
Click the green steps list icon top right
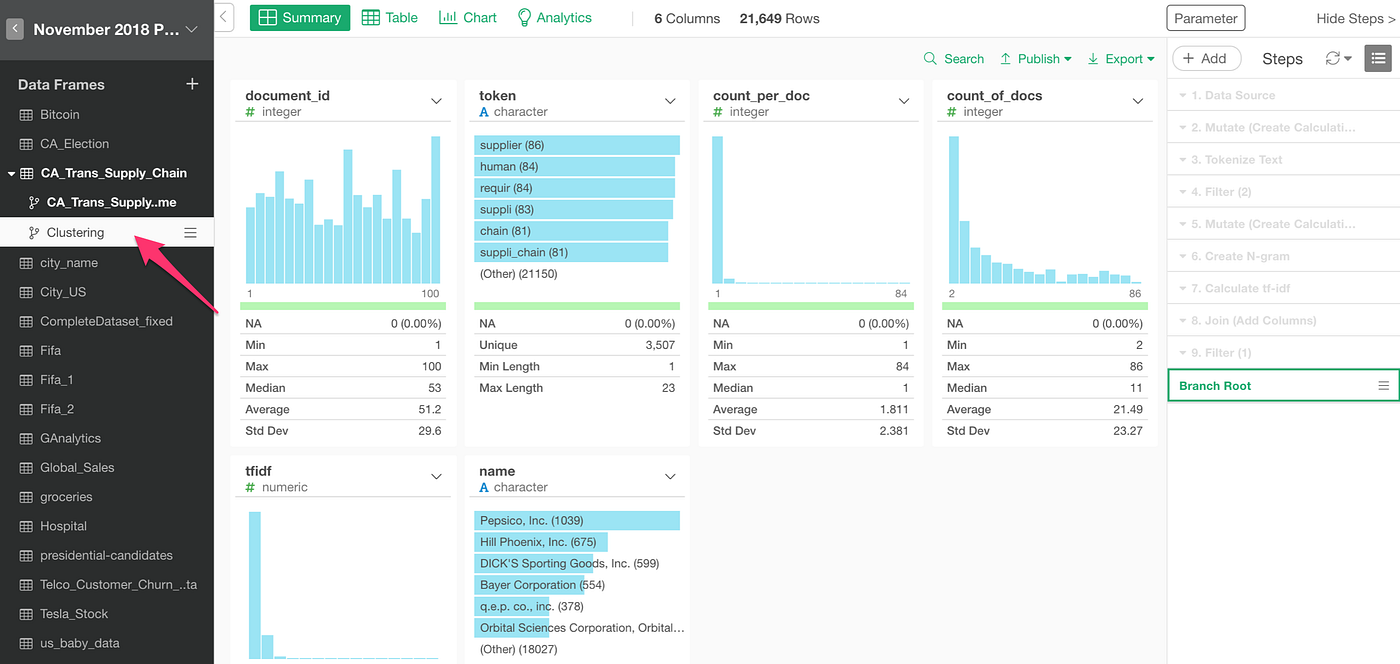click(1378, 58)
